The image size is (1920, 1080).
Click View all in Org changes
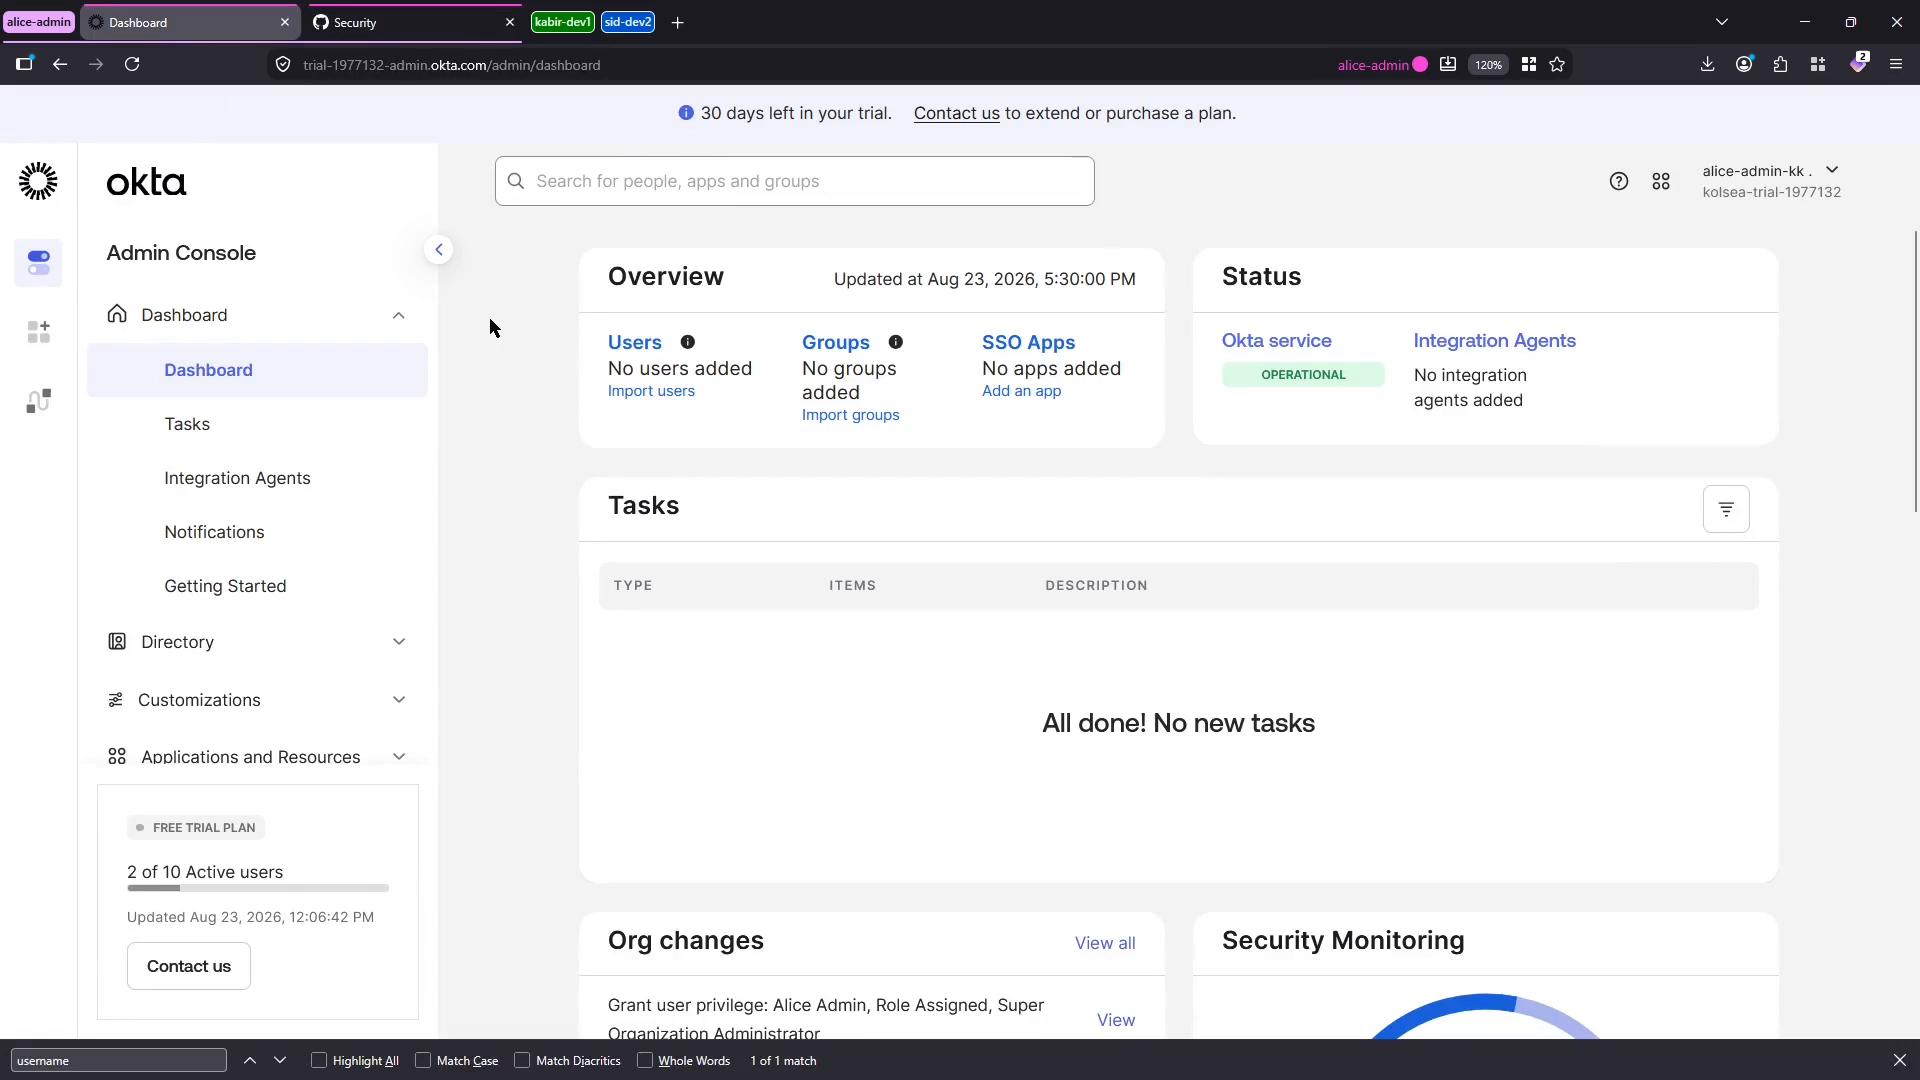tap(1105, 943)
